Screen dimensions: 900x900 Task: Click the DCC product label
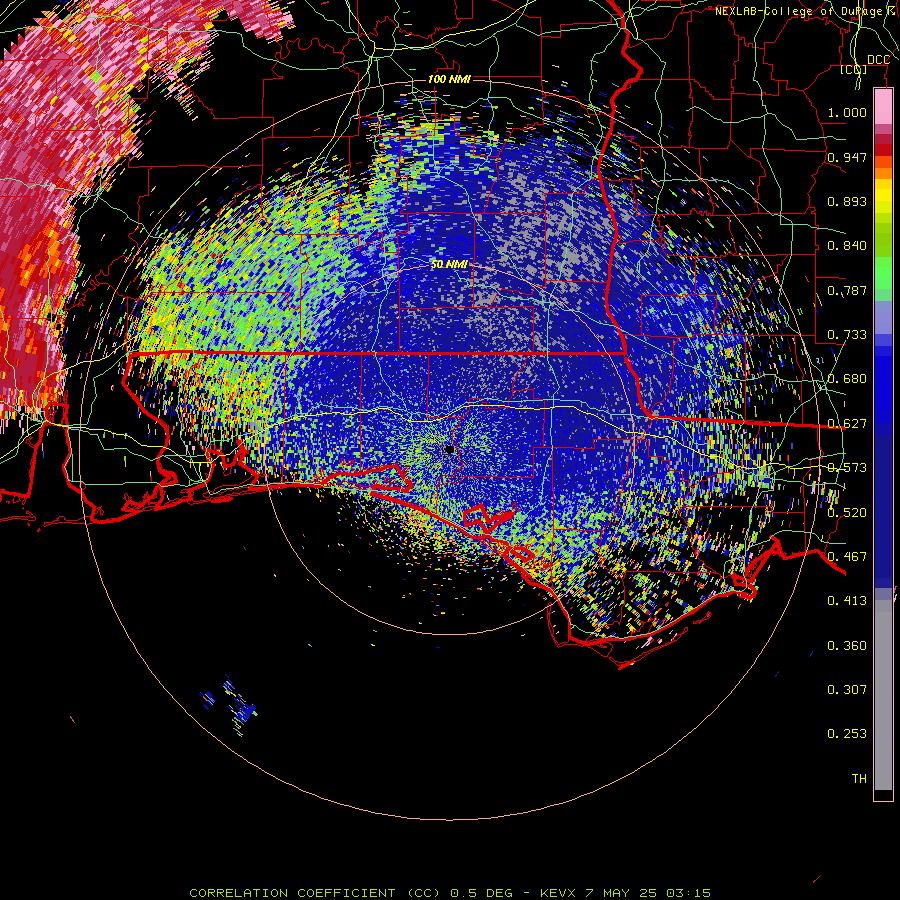tap(878, 60)
